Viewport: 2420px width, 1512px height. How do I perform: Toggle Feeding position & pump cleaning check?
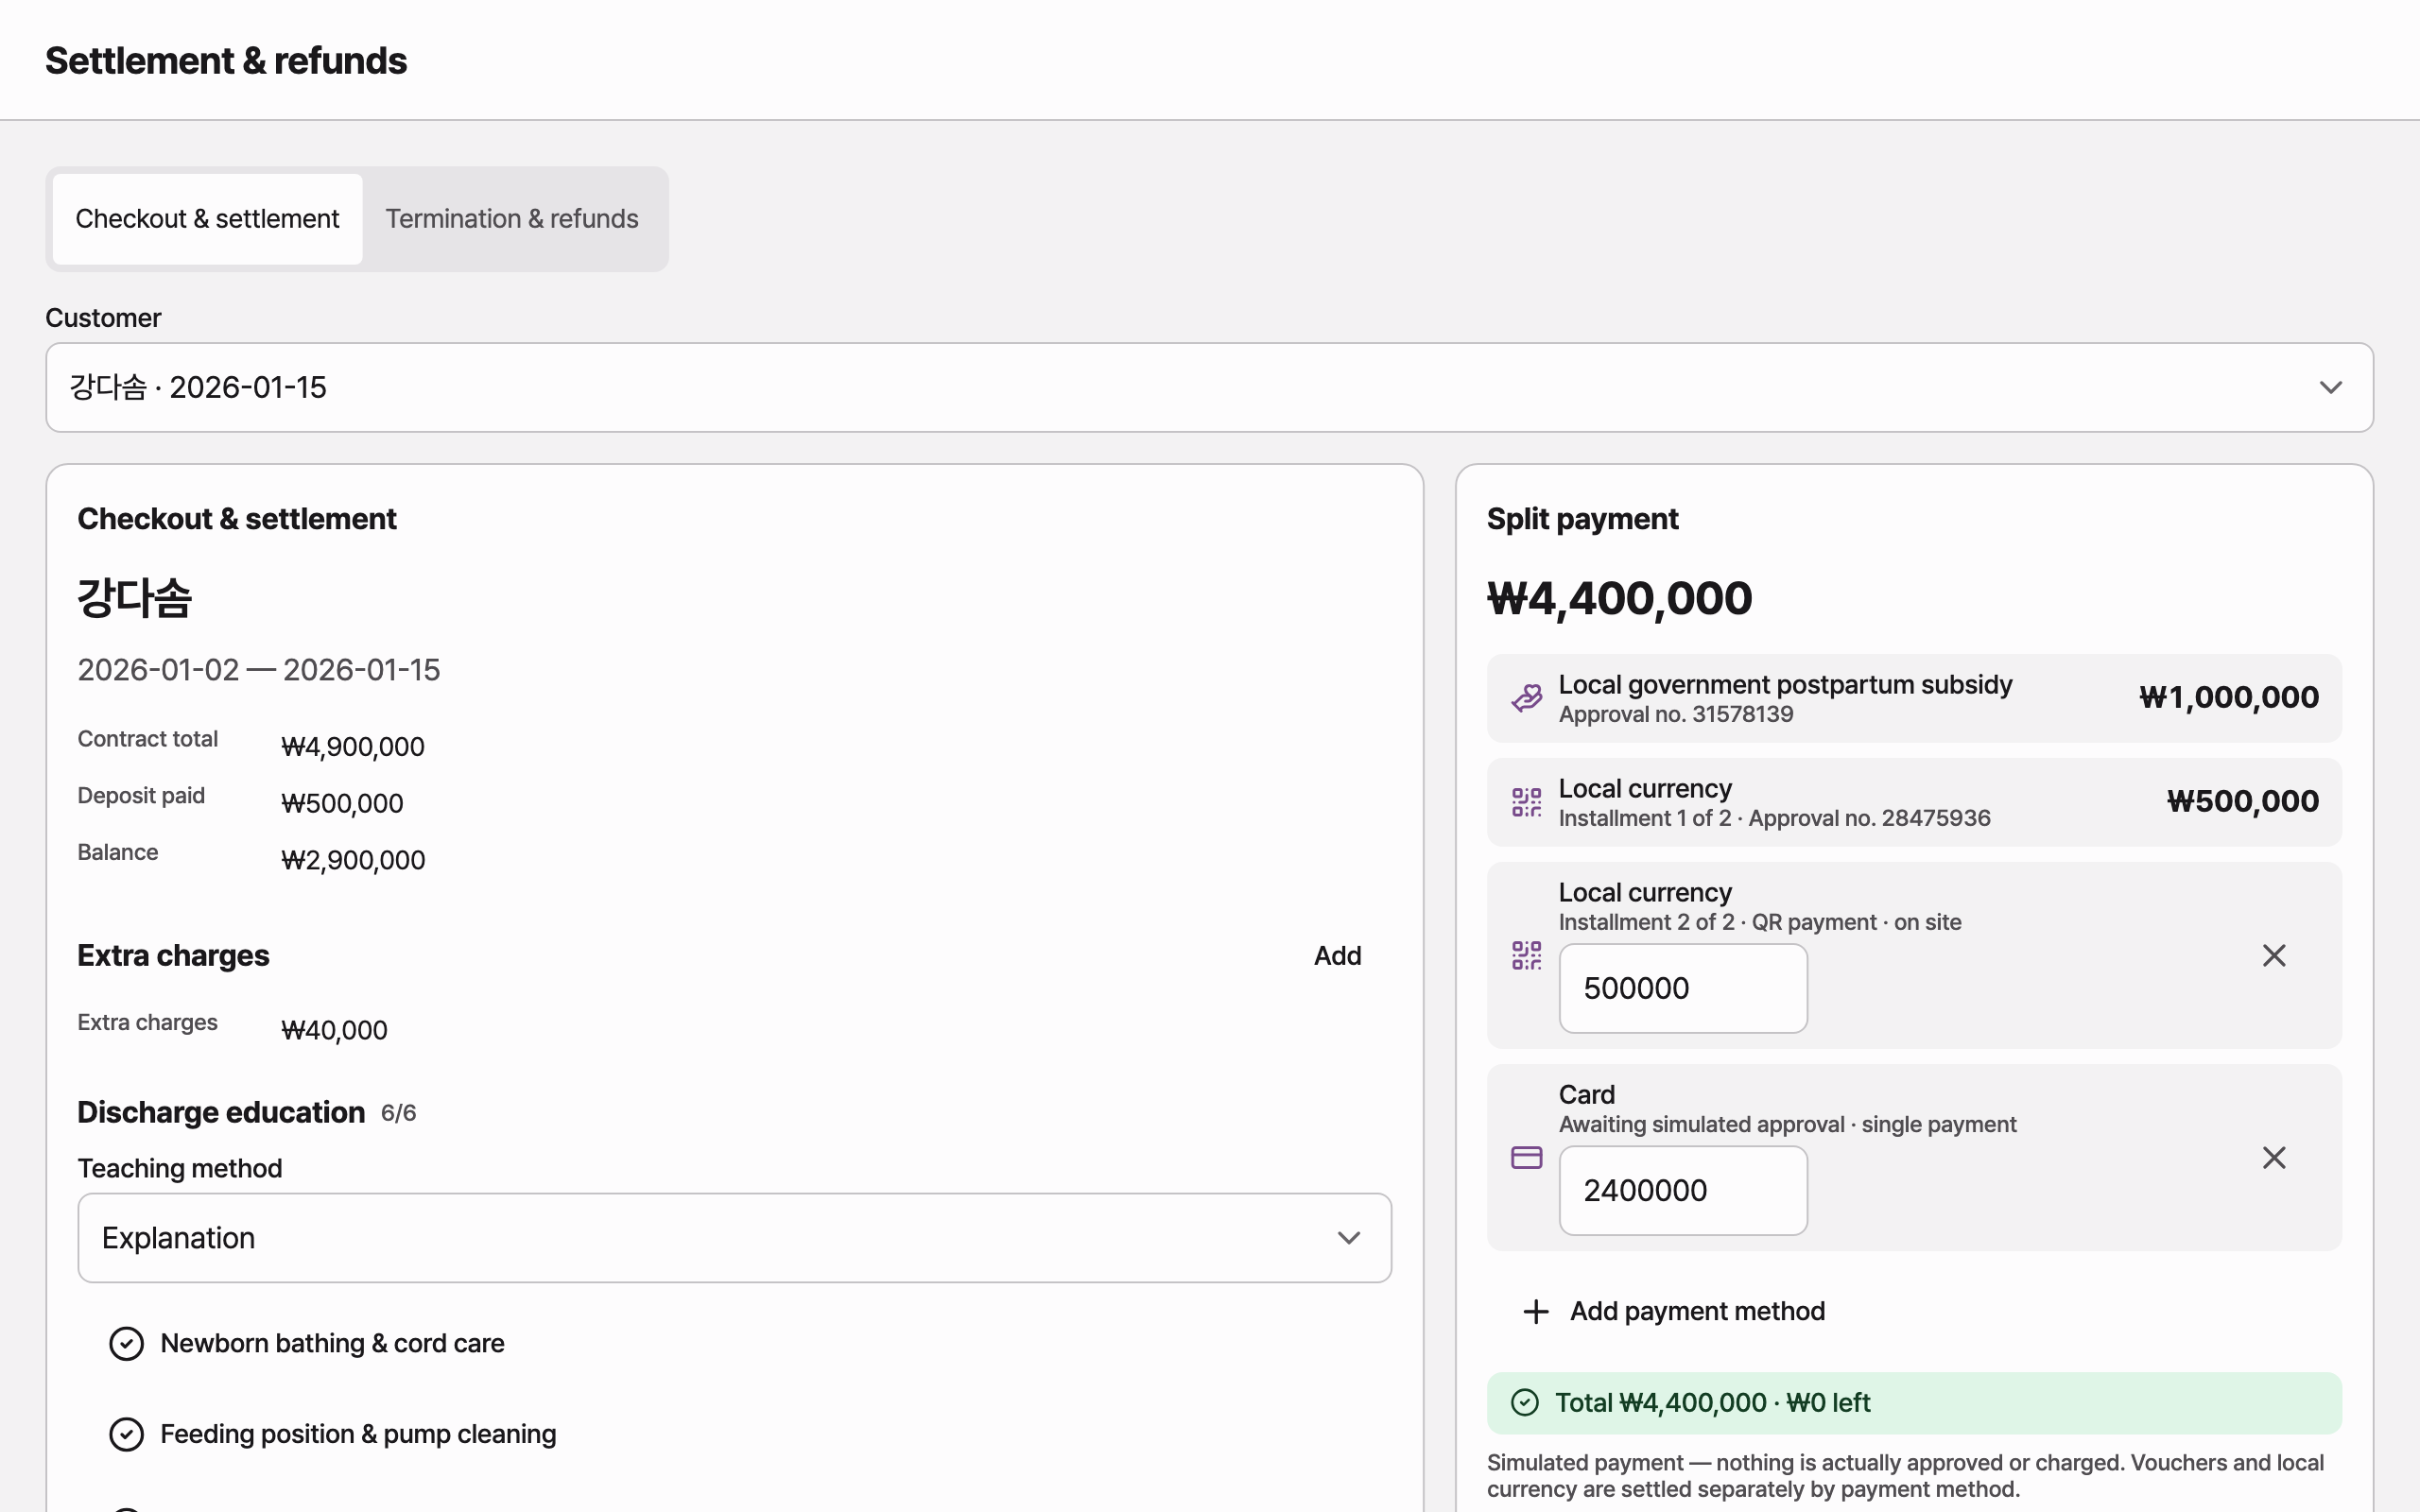click(126, 1434)
